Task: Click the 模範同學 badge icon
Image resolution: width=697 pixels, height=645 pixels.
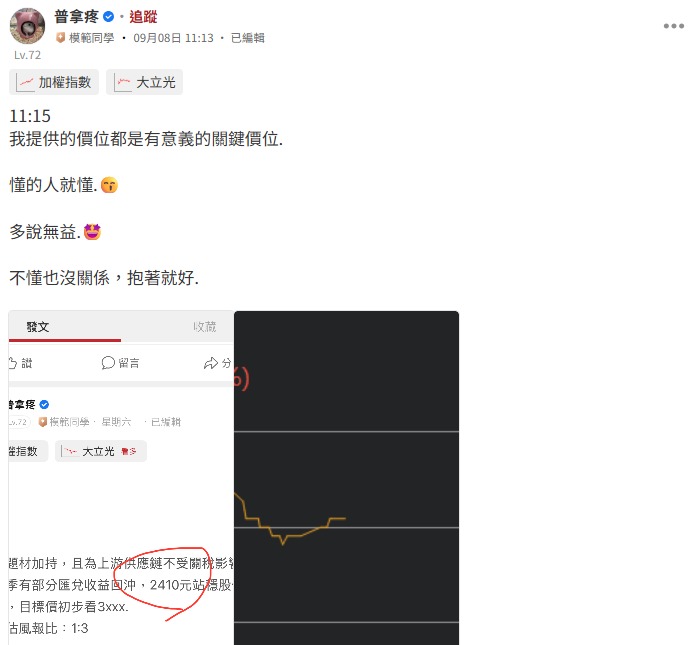Action: (60, 38)
